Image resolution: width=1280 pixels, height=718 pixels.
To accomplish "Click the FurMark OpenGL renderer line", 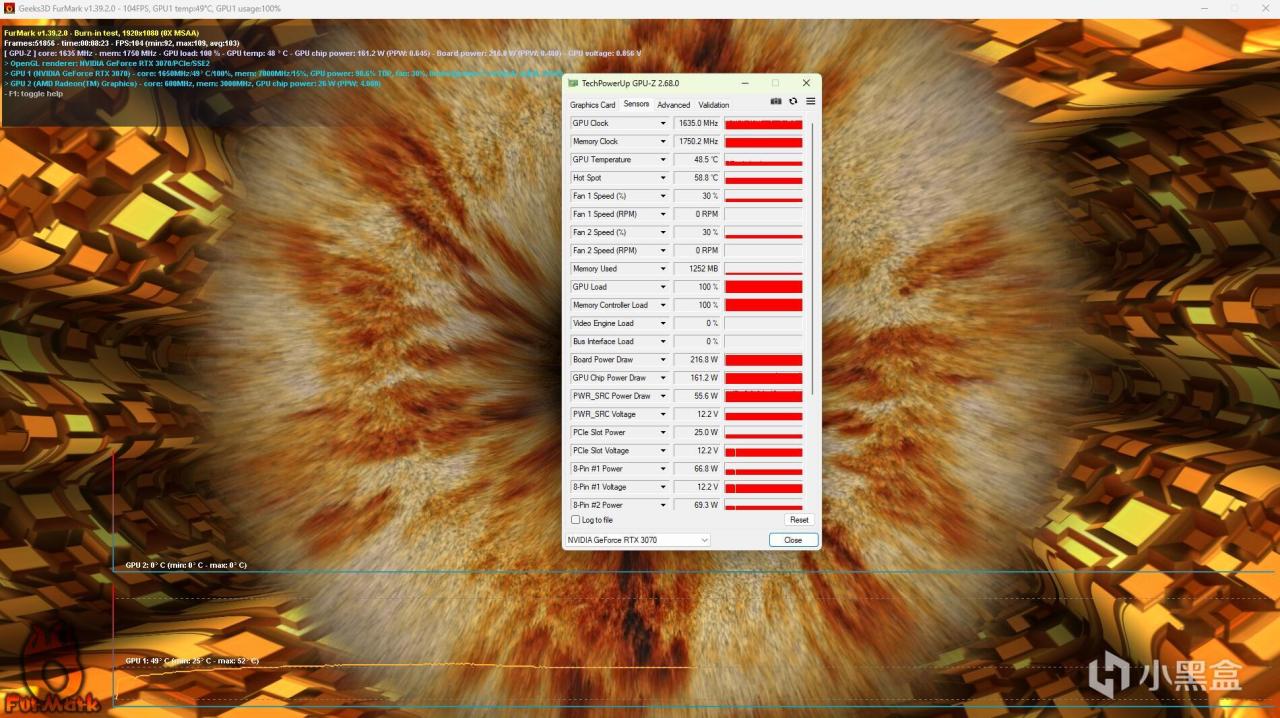I will [107, 63].
